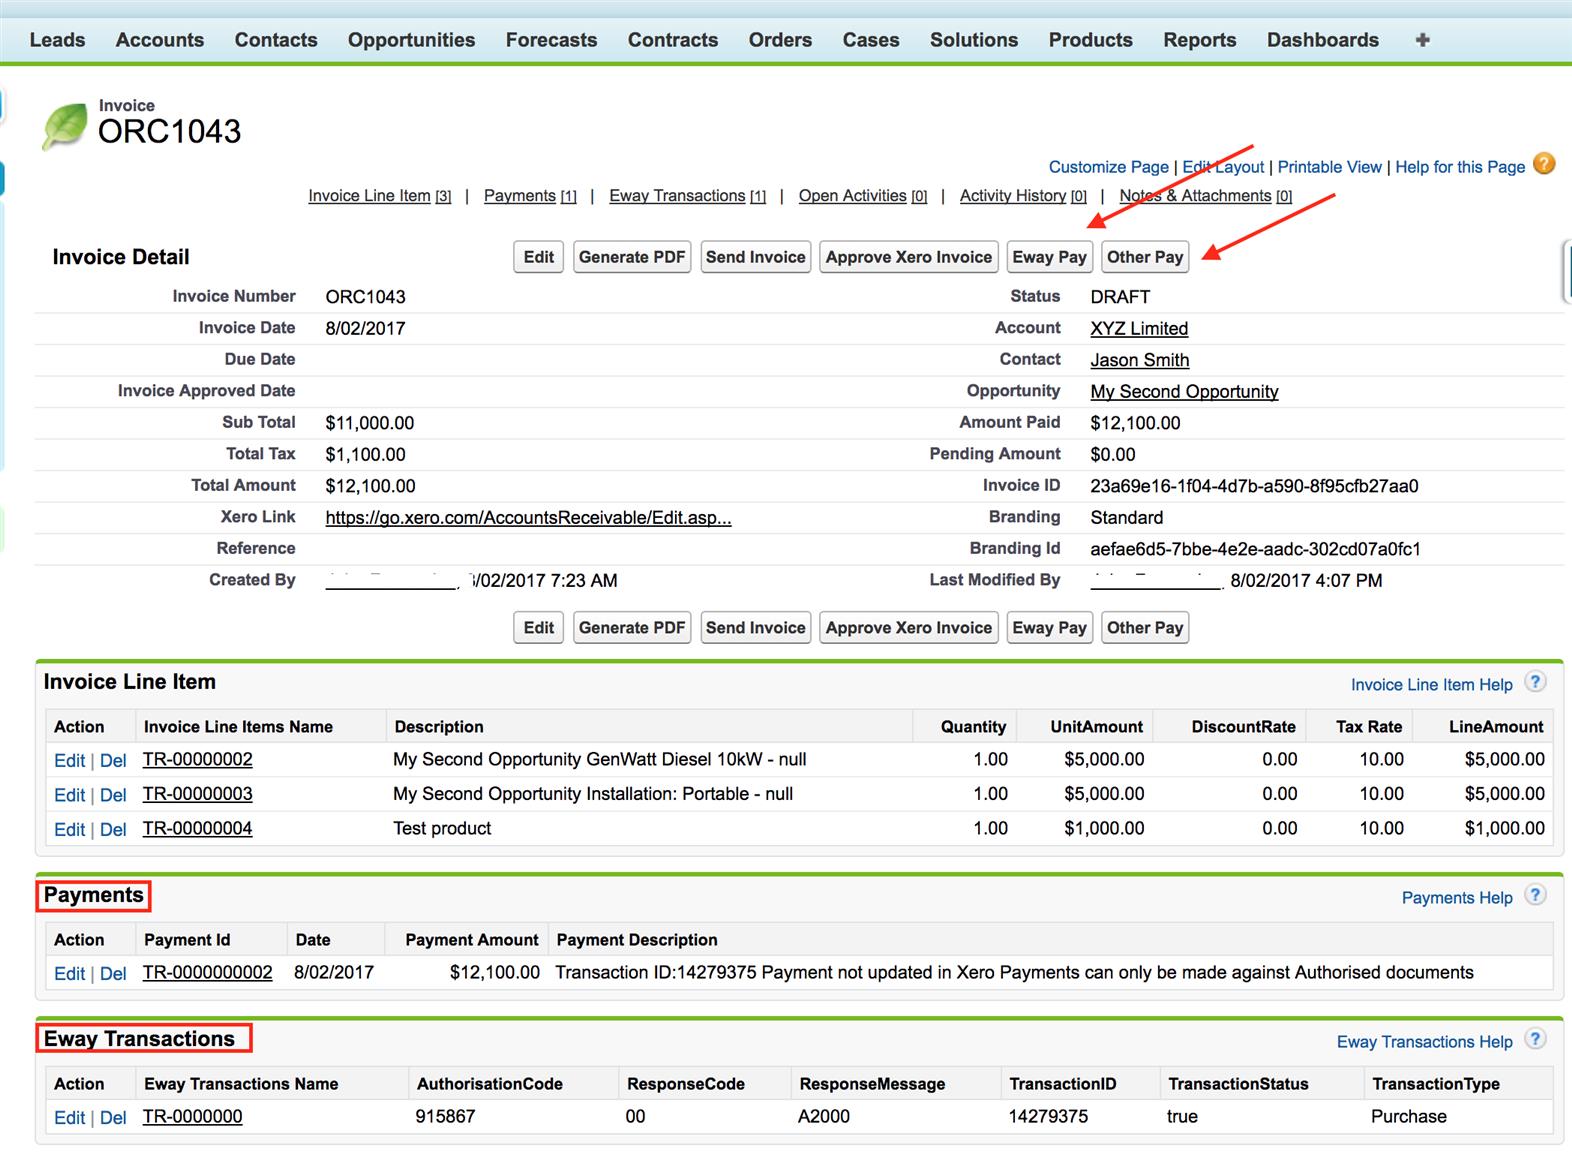Image resolution: width=1572 pixels, height=1154 pixels.
Task: Open the Payments Help link
Action: [1457, 898]
